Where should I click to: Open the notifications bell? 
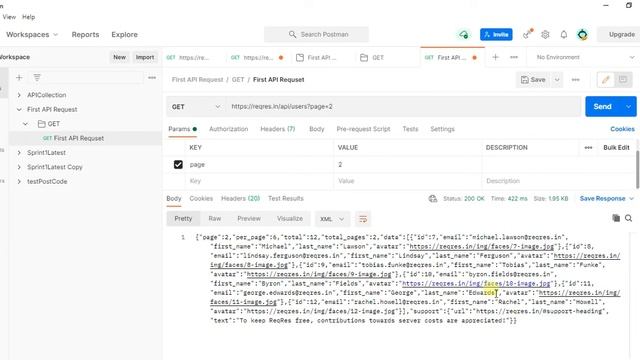tap(564, 35)
